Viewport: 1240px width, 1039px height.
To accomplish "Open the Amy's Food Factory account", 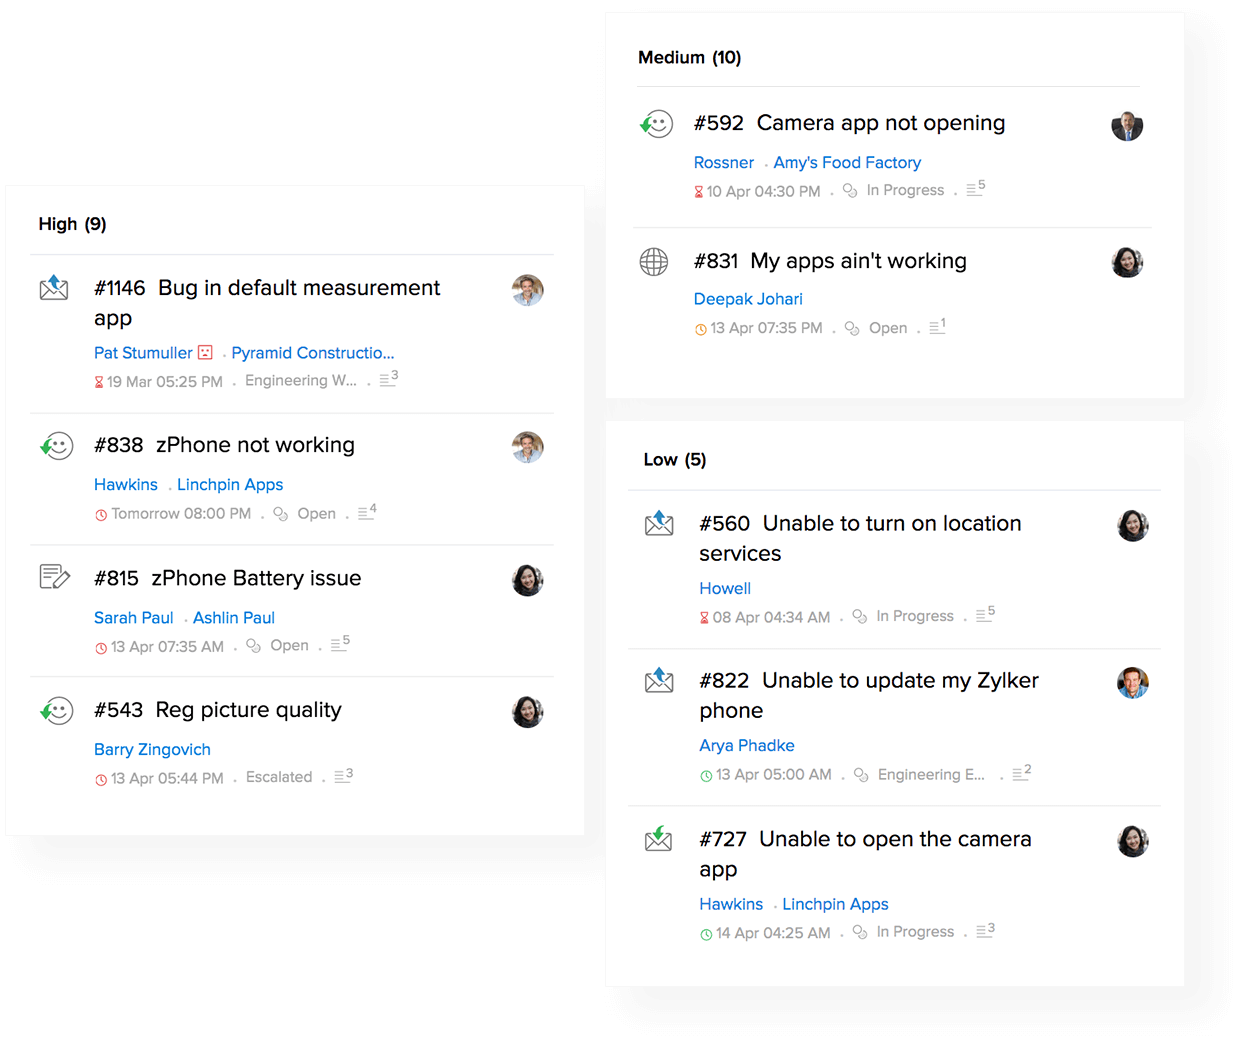I will pos(847,163).
